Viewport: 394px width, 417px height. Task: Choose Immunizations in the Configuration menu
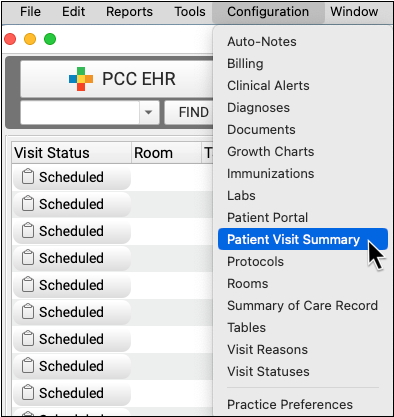coord(271,174)
